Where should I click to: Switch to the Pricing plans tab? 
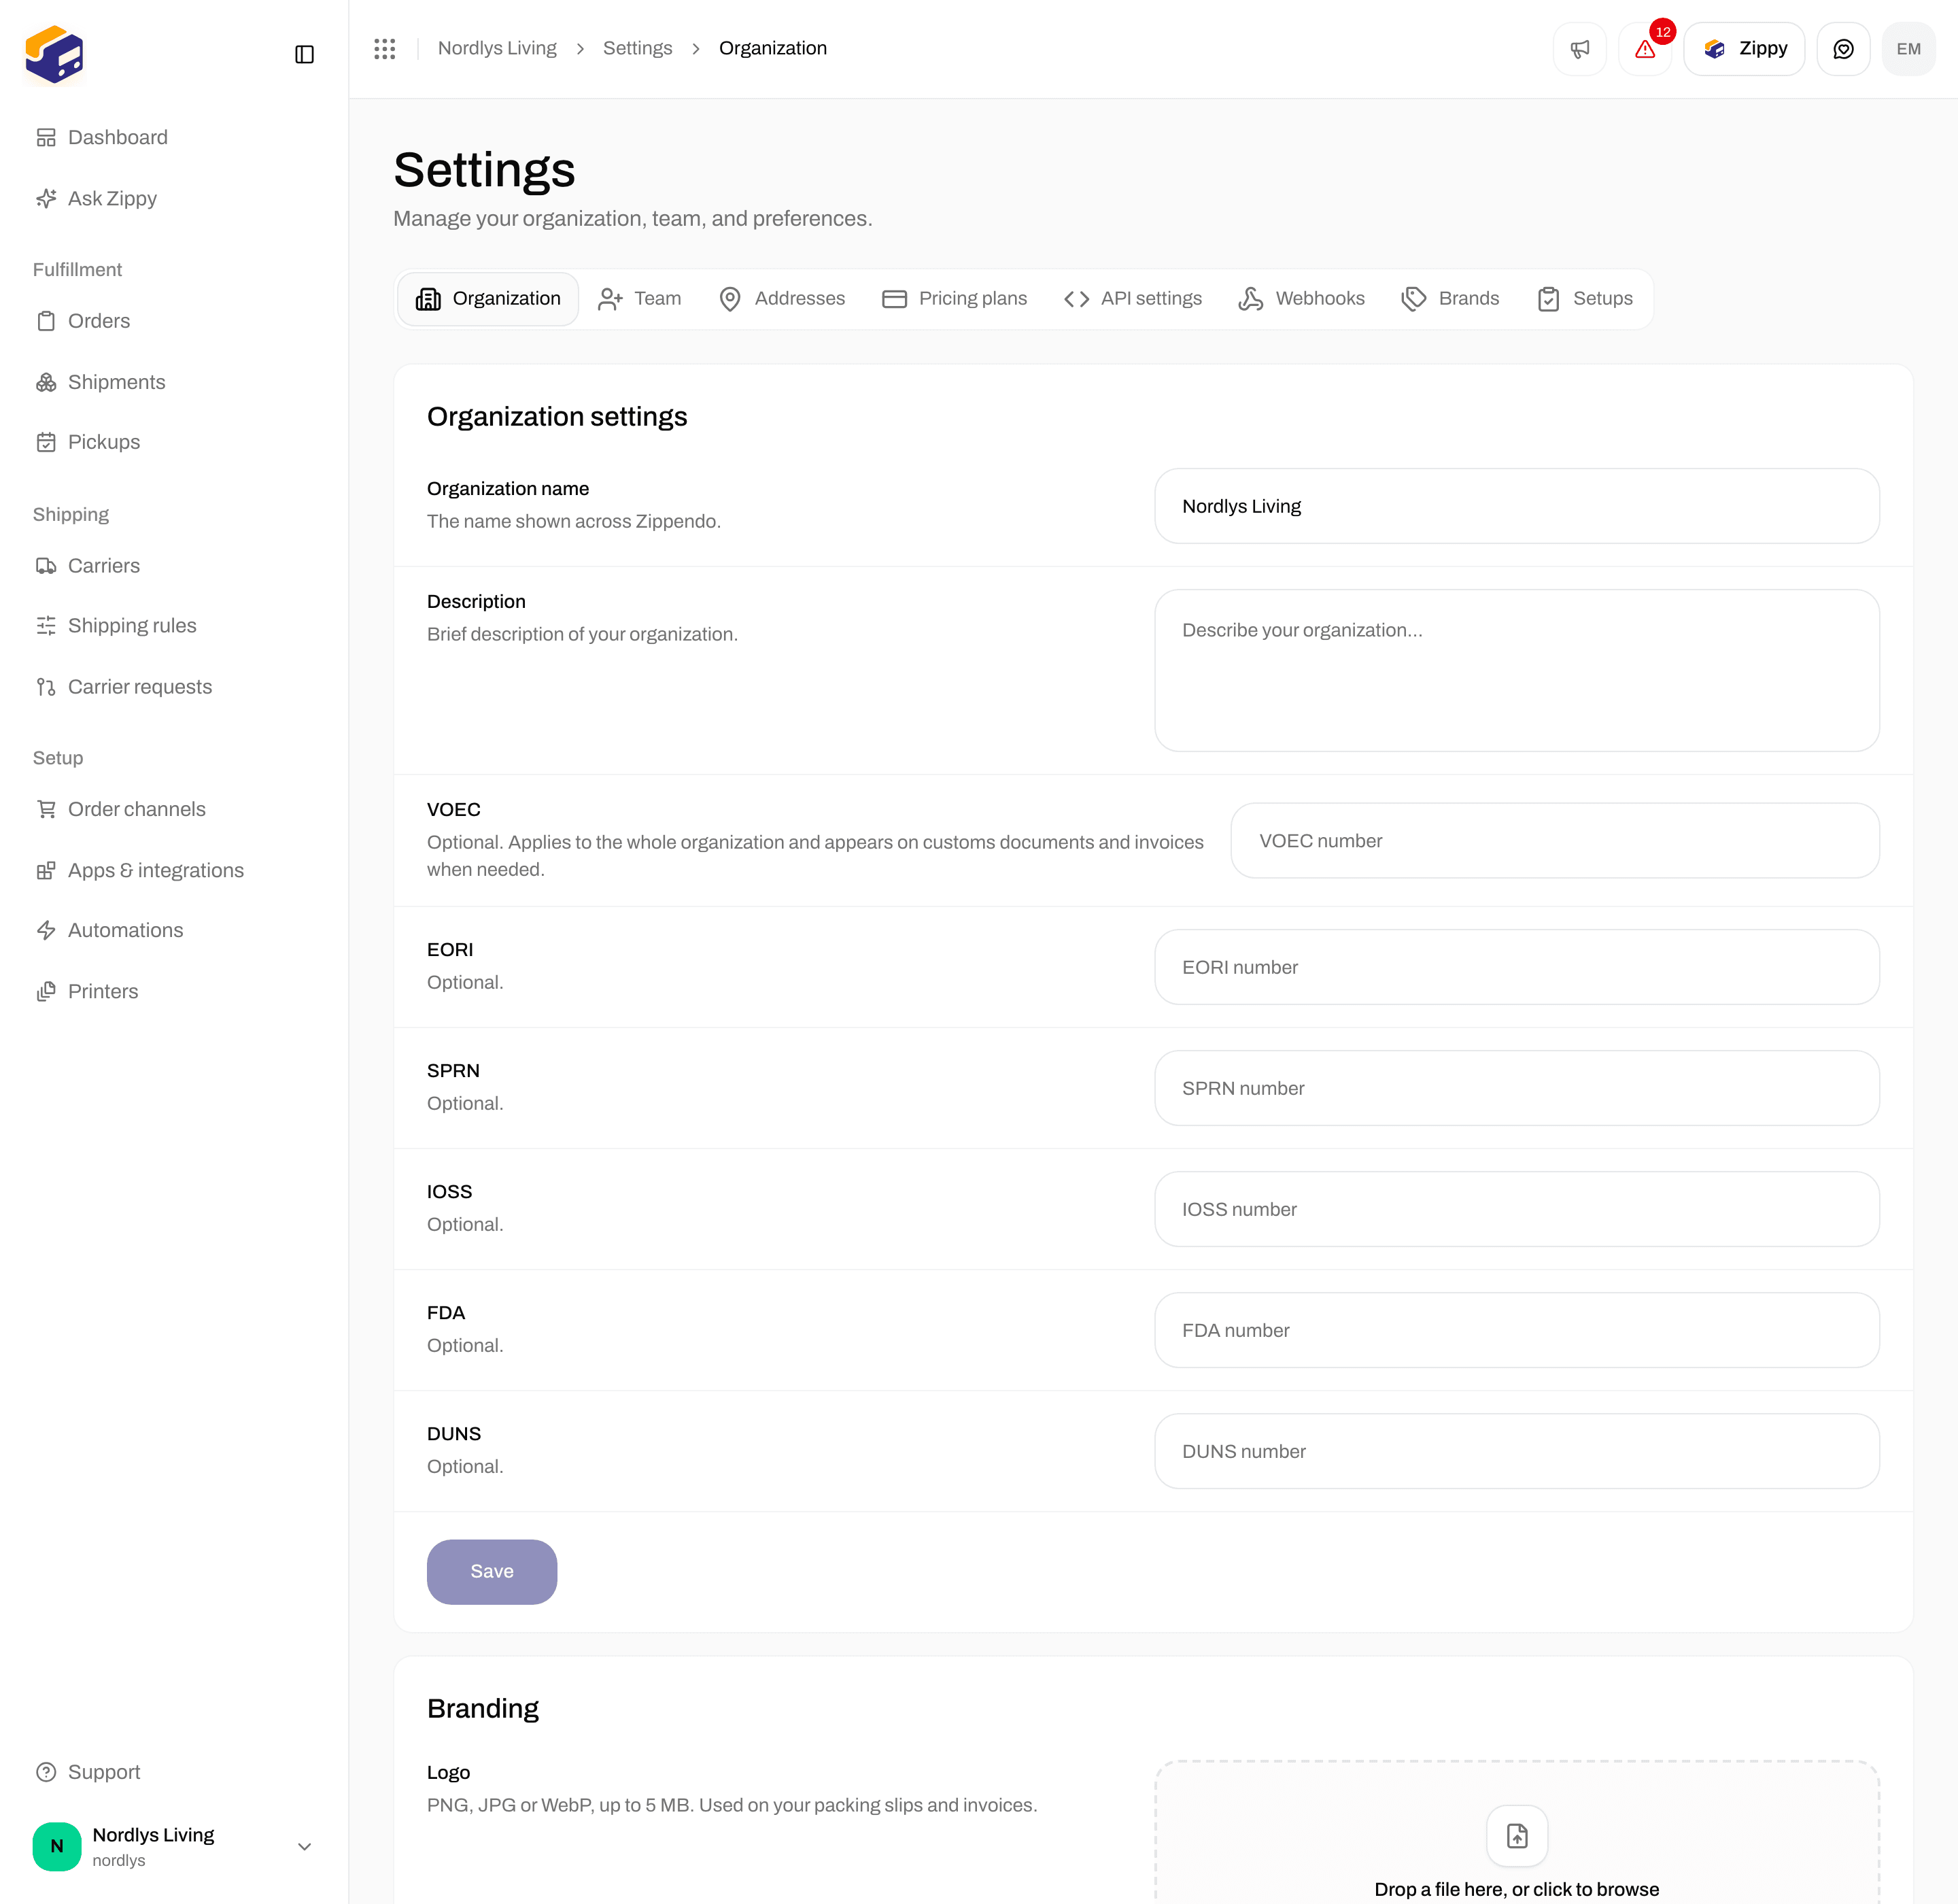pos(954,299)
